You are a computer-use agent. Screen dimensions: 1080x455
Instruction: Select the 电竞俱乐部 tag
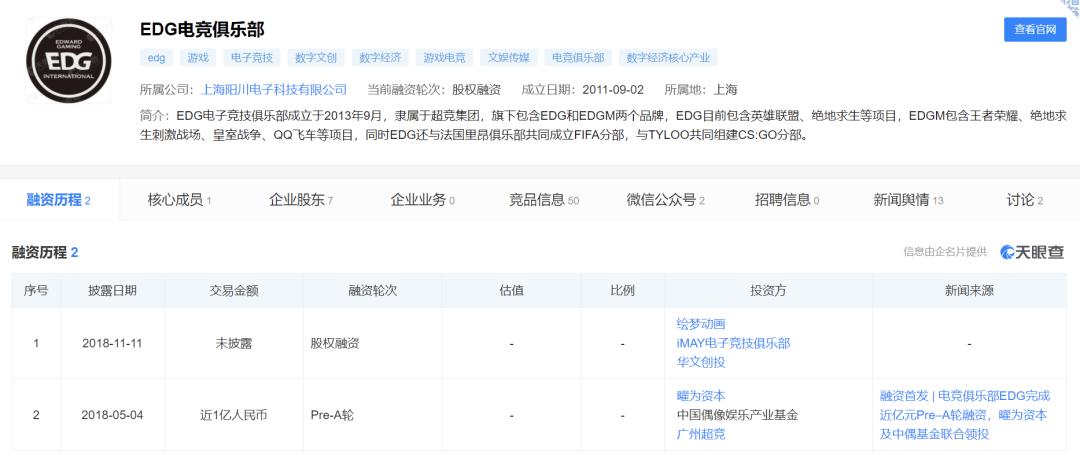pyautogui.click(x=578, y=58)
